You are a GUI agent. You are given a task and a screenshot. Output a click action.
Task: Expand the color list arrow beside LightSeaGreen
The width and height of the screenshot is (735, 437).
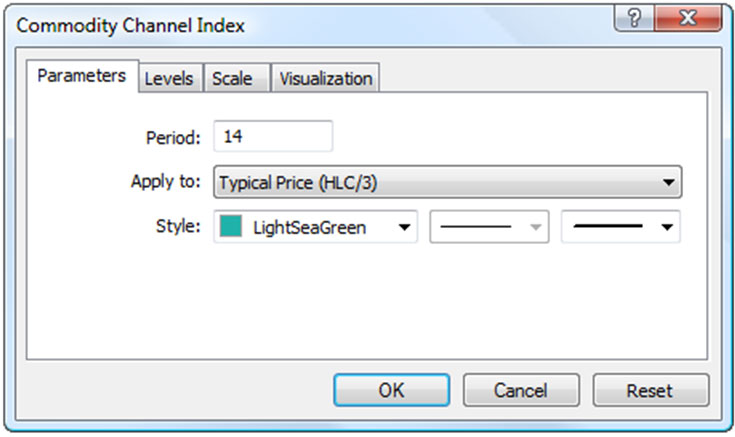pos(405,227)
